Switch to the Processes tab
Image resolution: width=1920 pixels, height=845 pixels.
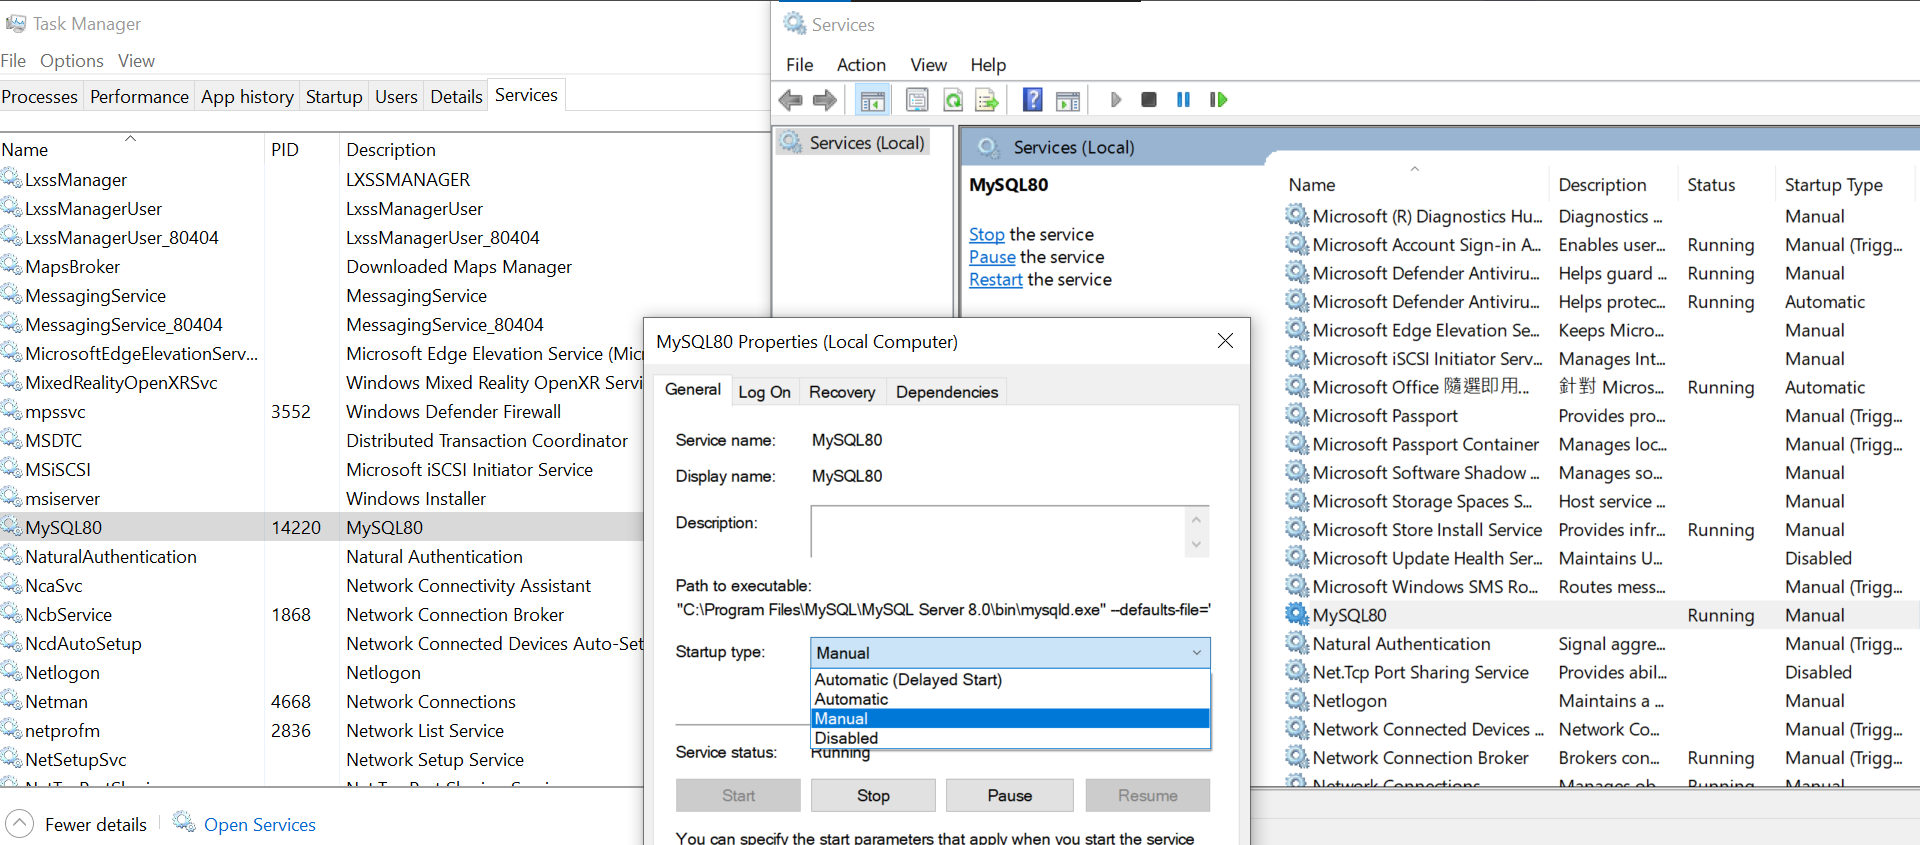tap(40, 97)
